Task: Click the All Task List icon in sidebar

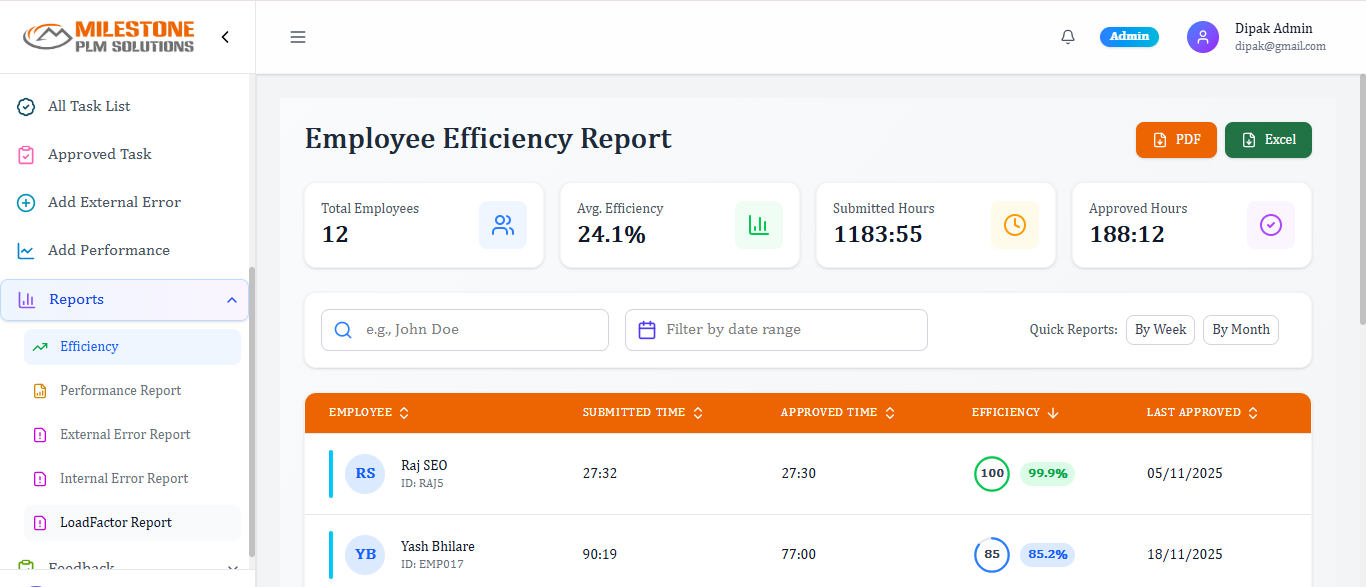Action: pos(25,106)
